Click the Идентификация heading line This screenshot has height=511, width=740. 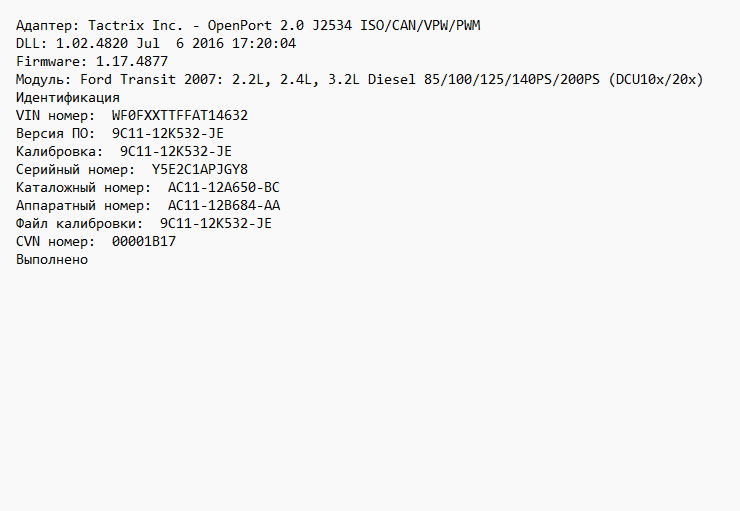pos(68,97)
